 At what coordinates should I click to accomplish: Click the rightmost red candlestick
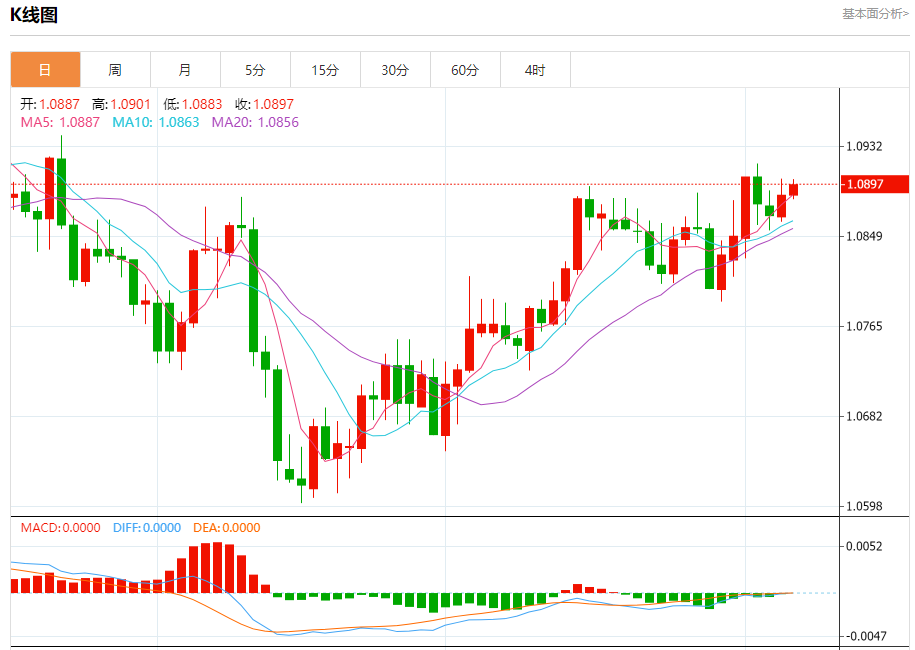pos(793,189)
